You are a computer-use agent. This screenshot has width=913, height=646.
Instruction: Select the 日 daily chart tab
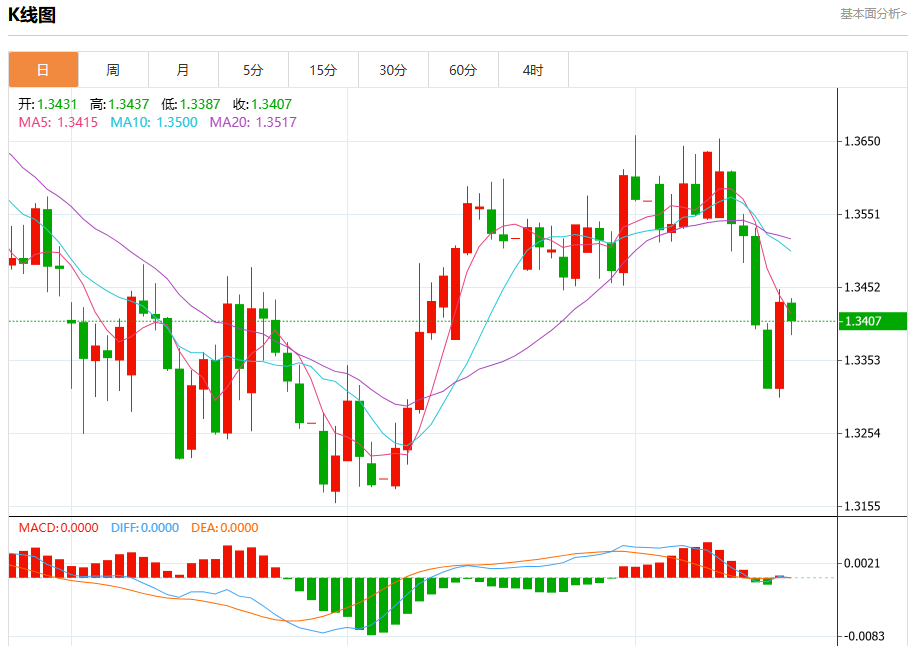pyautogui.click(x=43, y=70)
